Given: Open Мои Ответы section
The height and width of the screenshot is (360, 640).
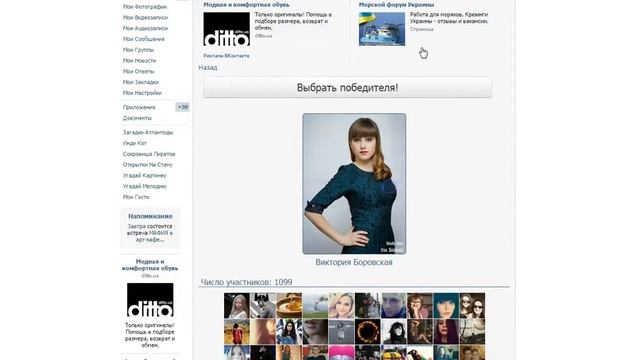Looking at the screenshot, I should (x=138, y=71).
